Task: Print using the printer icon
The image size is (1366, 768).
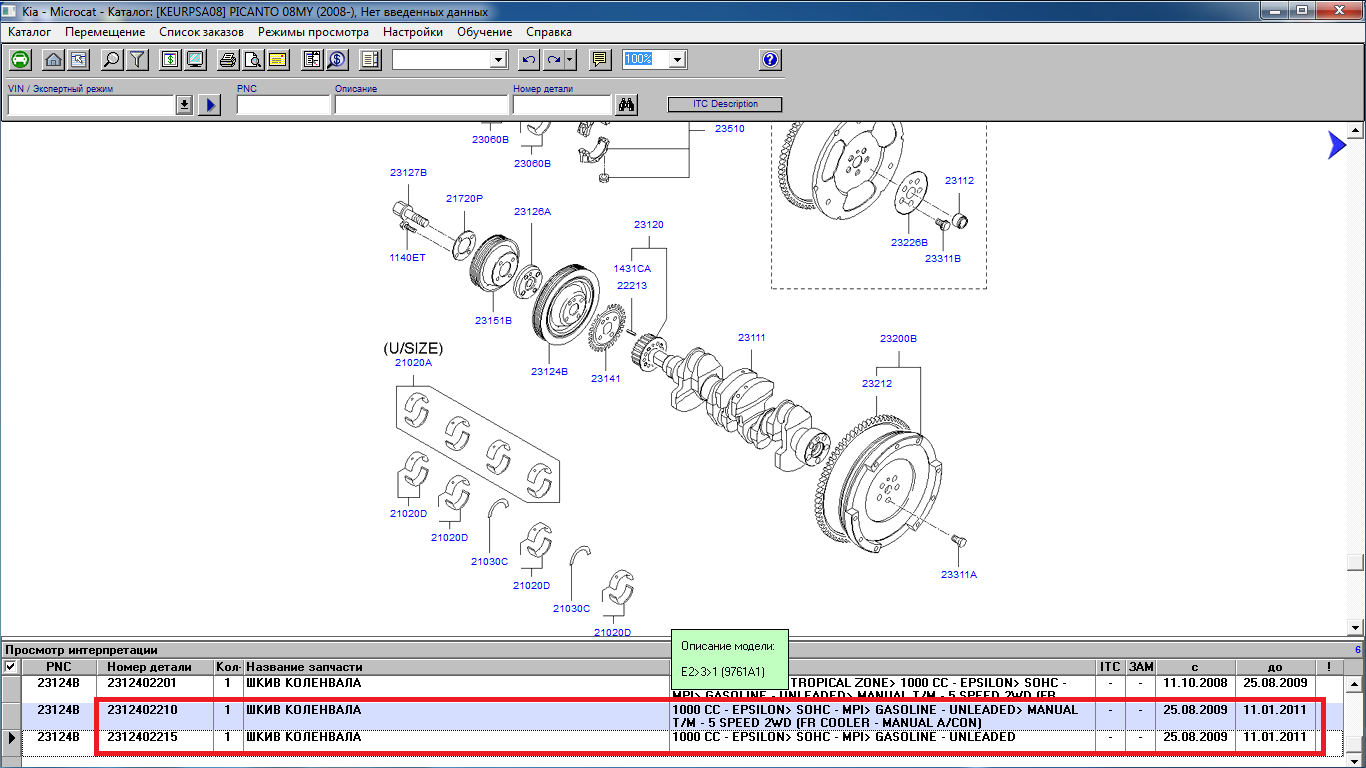Action: click(x=228, y=60)
